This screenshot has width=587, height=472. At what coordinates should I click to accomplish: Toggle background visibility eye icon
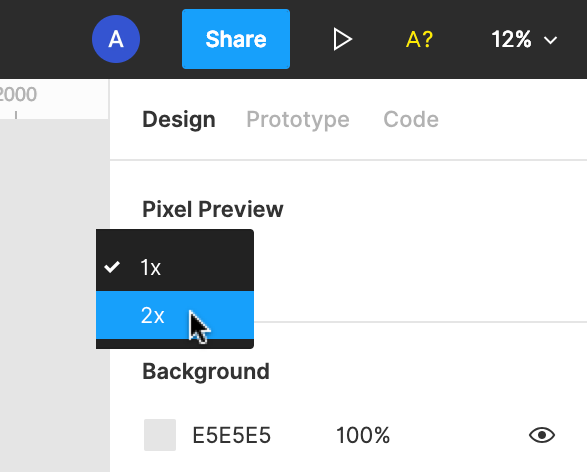point(542,435)
